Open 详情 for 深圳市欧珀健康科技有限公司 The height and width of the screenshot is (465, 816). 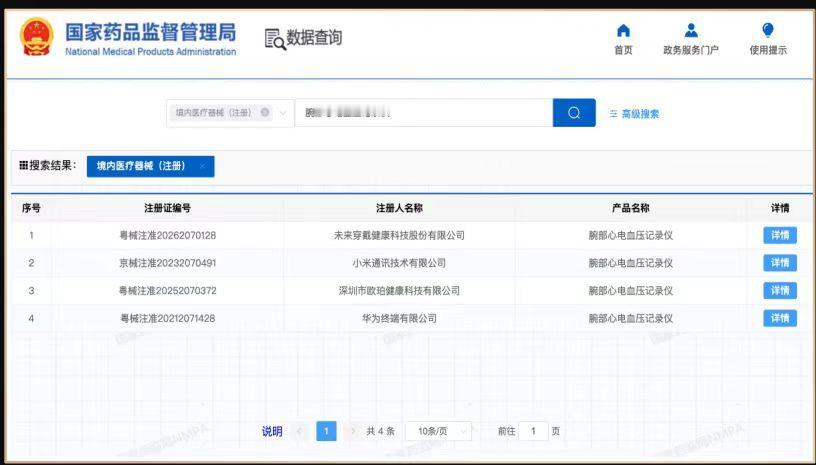(x=780, y=290)
